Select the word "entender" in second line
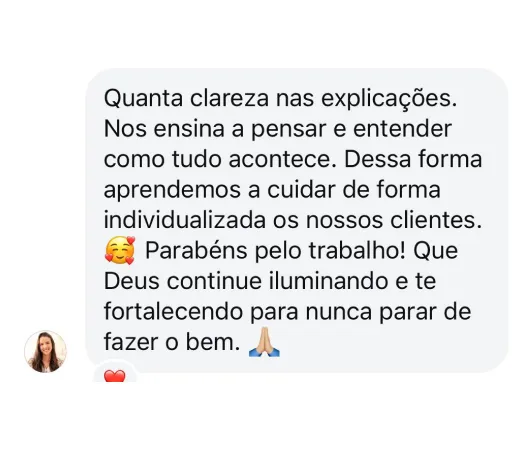The height and width of the screenshot is (450, 528). (x=402, y=129)
